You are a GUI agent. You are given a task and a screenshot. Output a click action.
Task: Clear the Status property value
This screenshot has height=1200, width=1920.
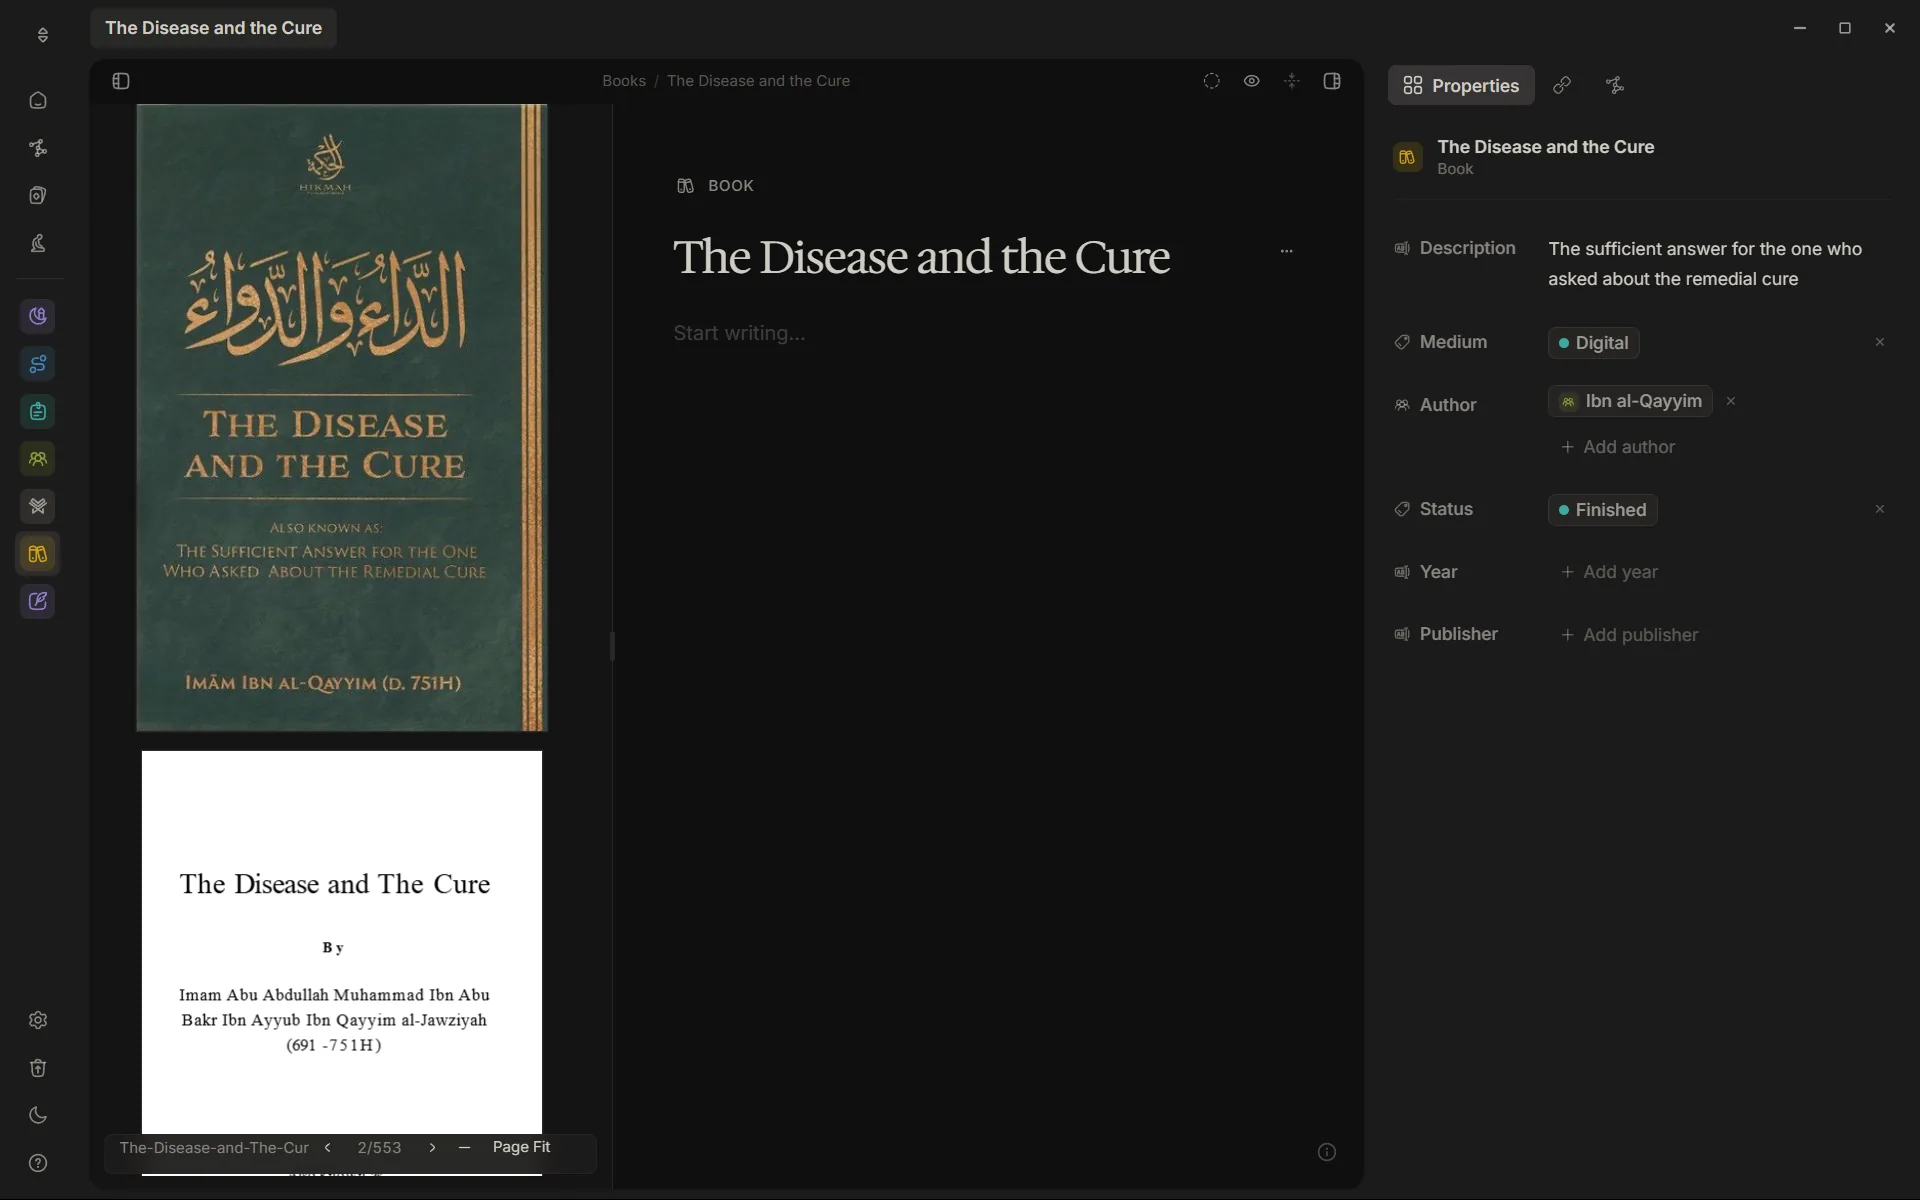pyautogui.click(x=1879, y=509)
